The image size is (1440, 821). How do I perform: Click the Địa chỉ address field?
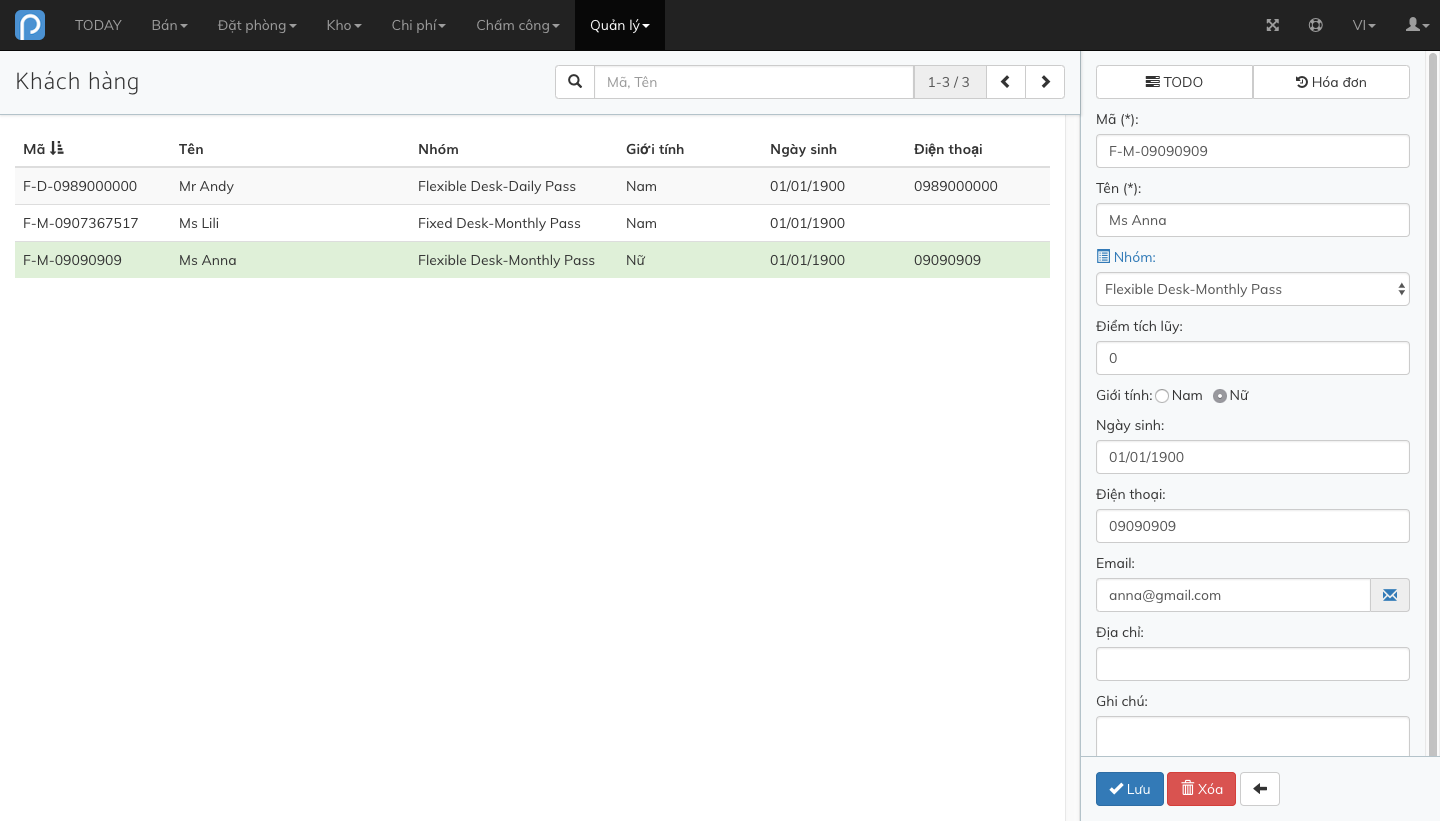(x=1253, y=664)
